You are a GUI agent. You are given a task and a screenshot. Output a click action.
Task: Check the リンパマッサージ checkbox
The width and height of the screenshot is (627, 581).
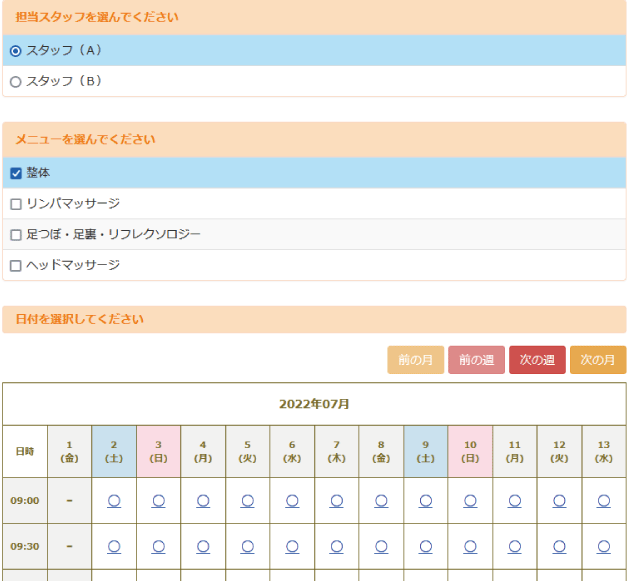coord(16,204)
